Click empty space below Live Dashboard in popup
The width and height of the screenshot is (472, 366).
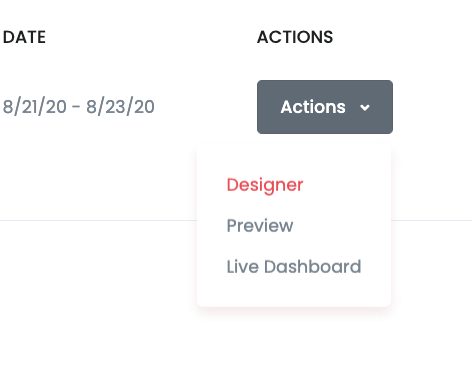click(x=294, y=292)
